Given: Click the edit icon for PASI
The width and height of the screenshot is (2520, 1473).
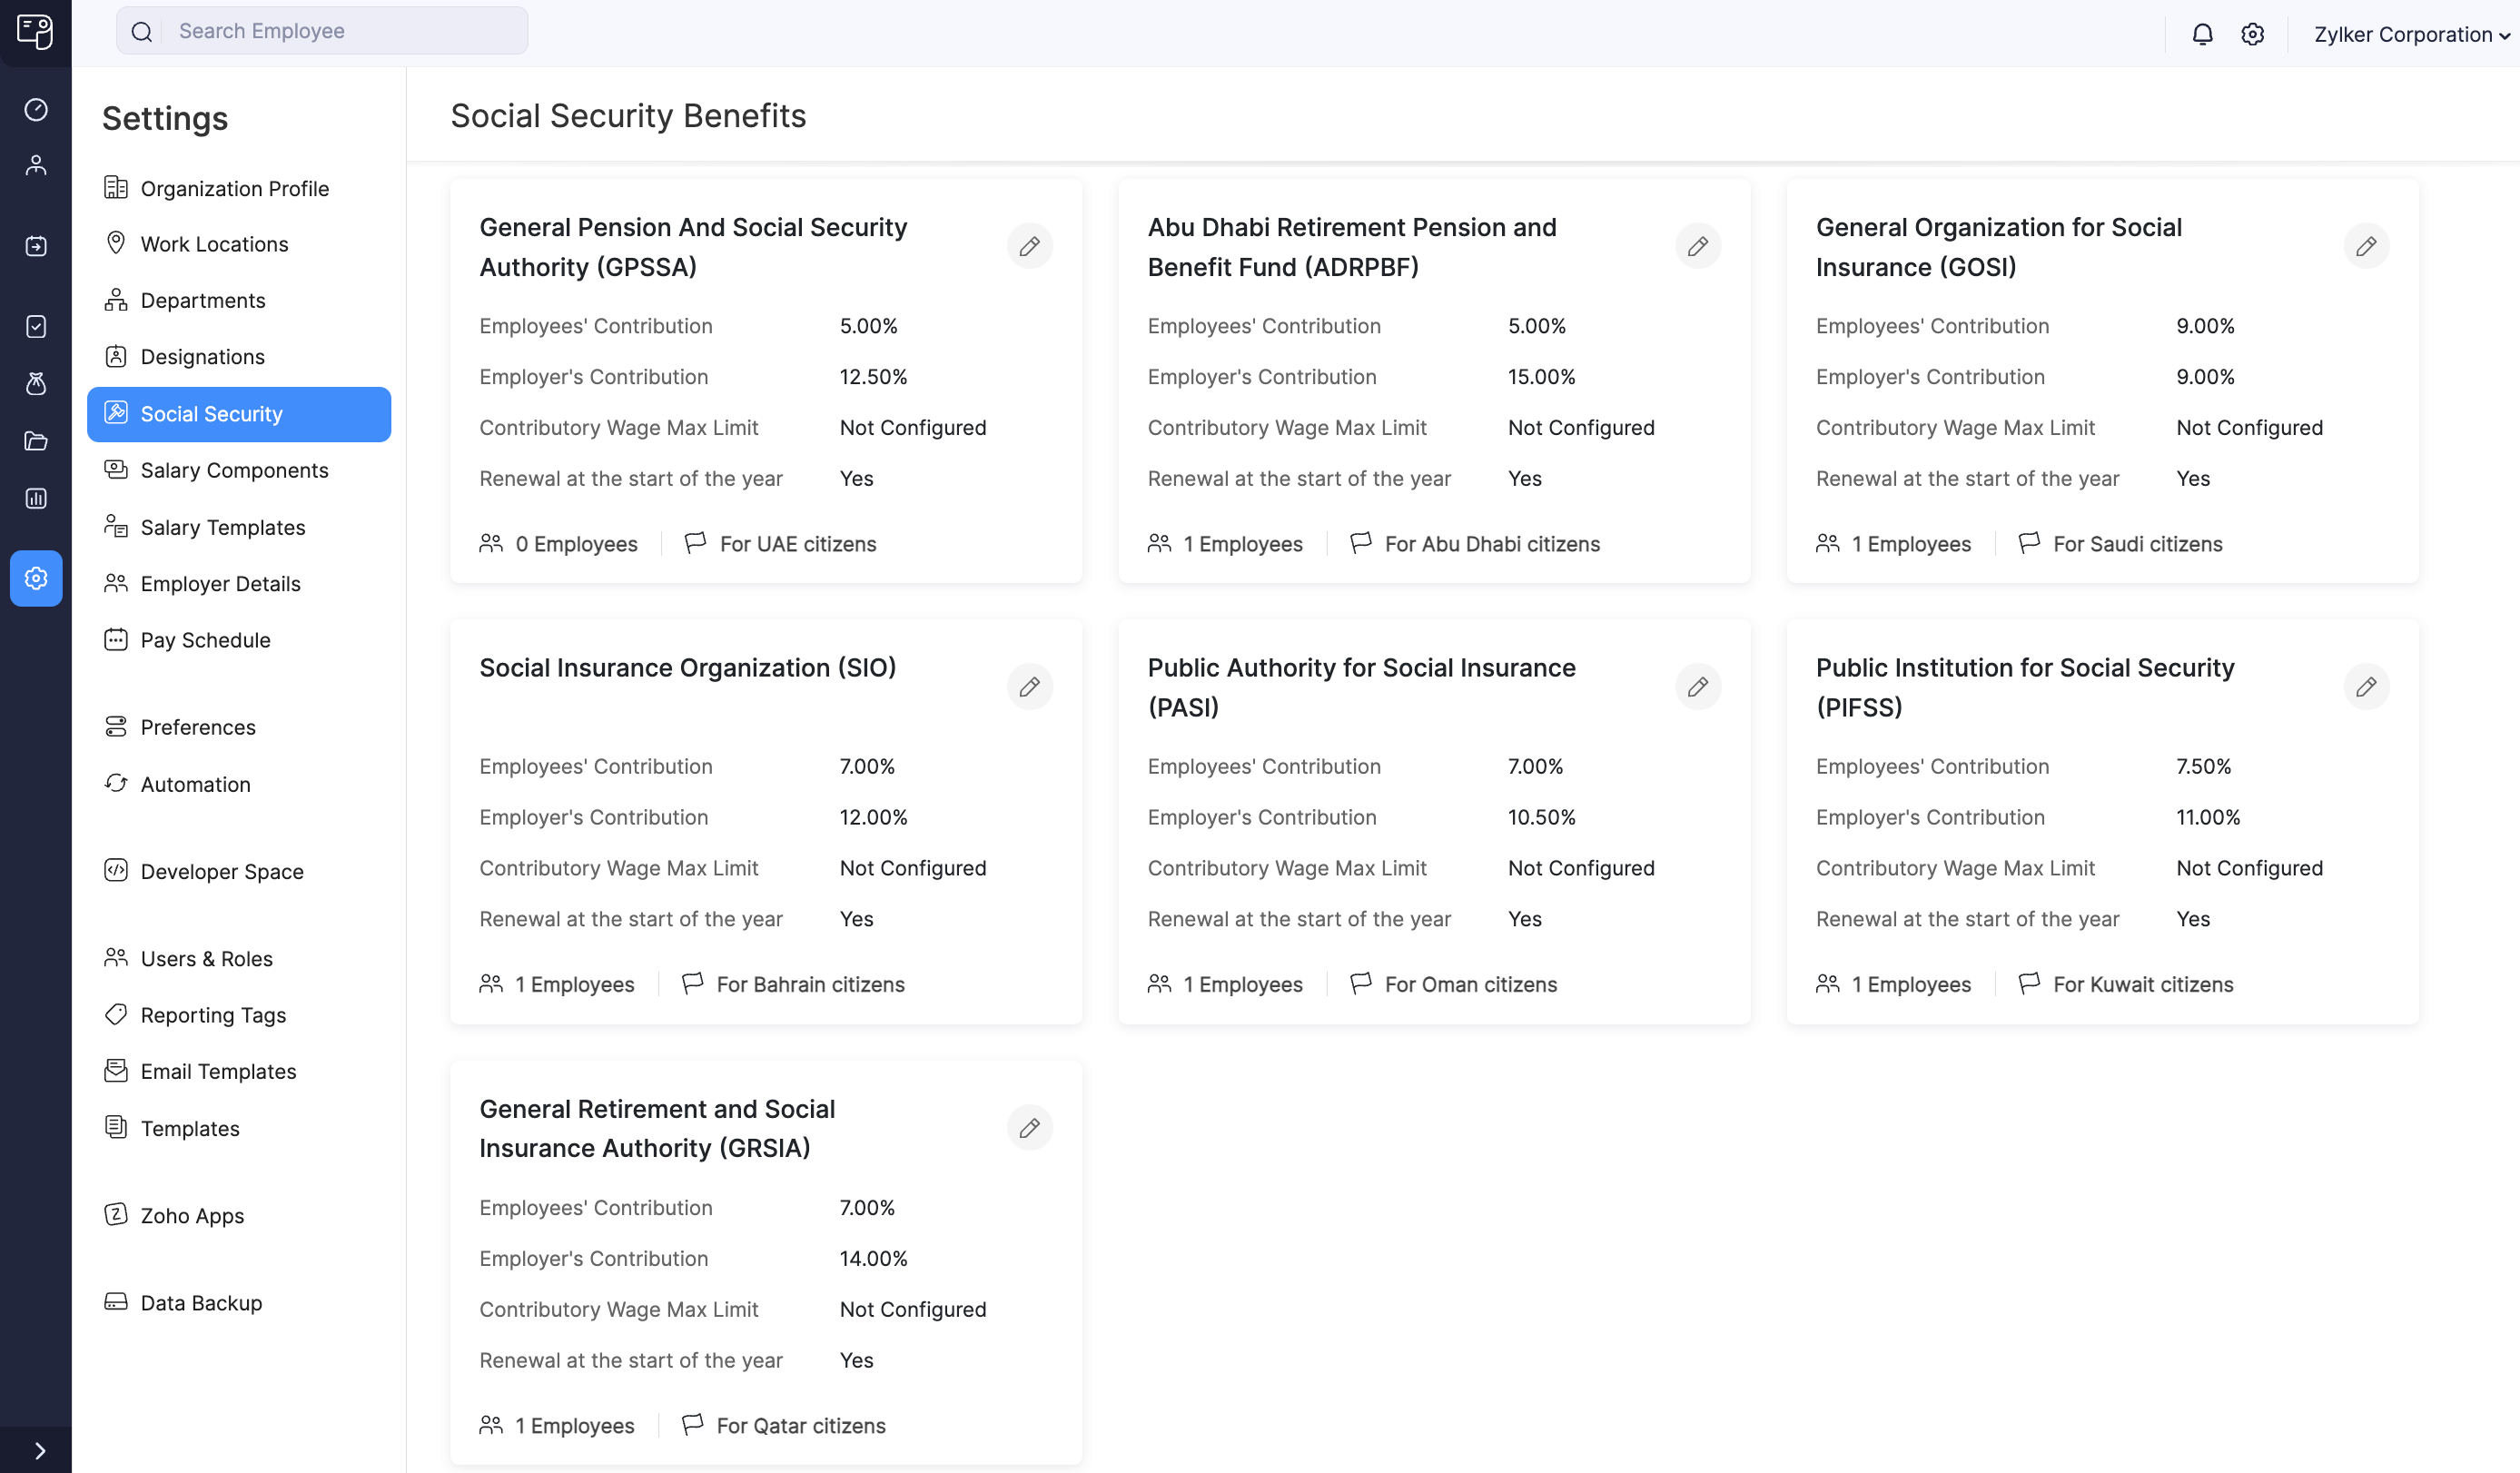Looking at the screenshot, I should pyautogui.click(x=1697, y=687).
